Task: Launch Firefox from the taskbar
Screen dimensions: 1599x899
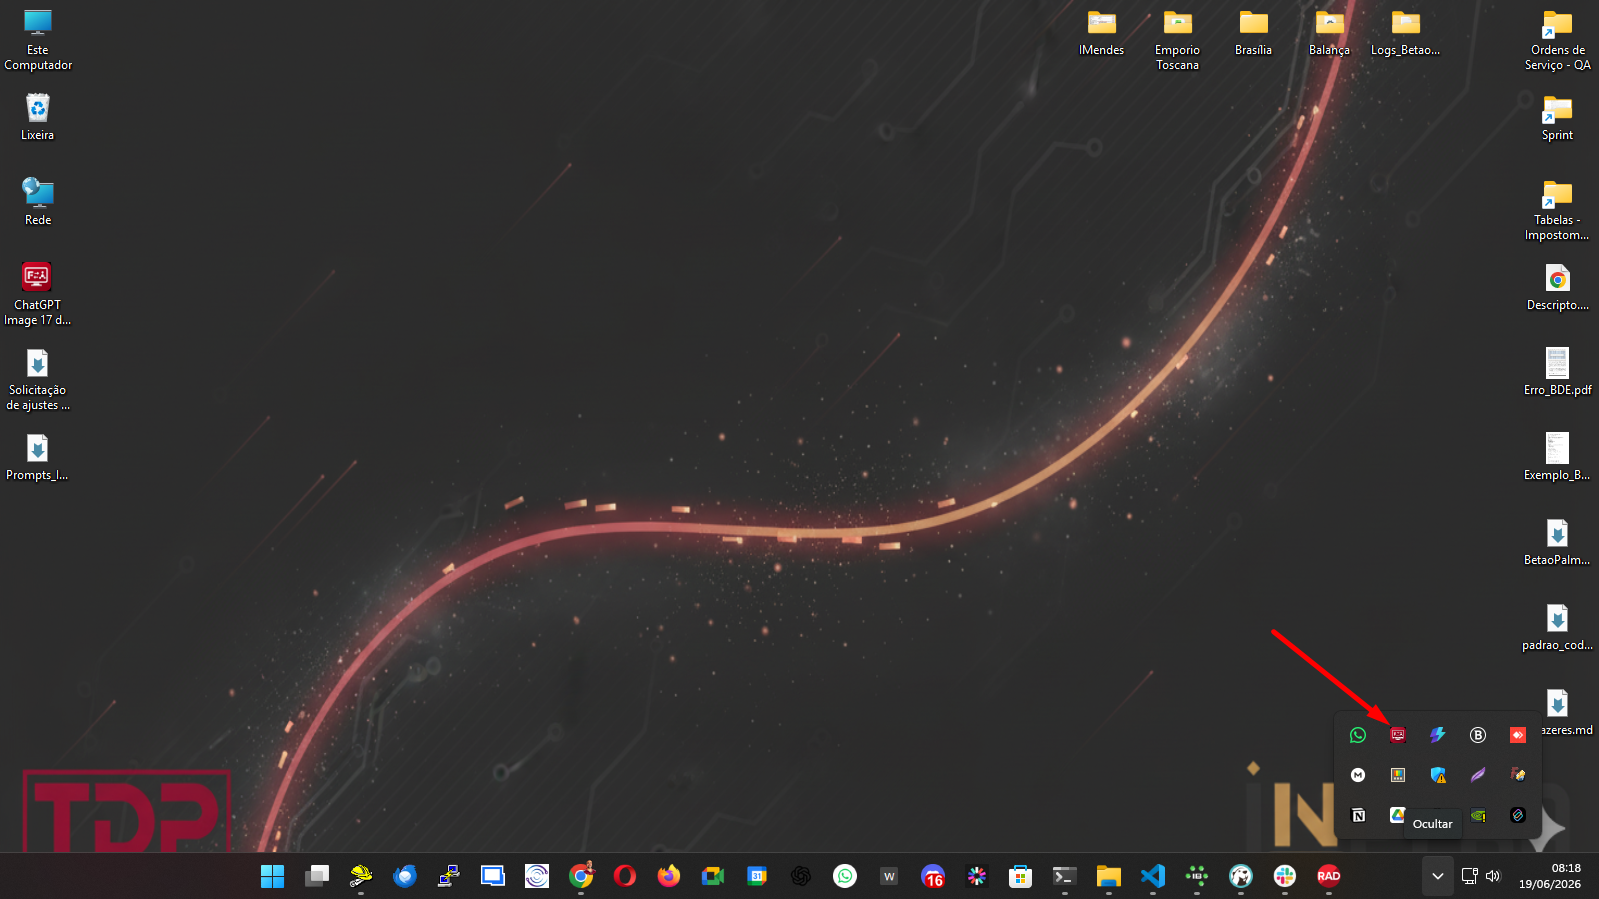Action: point(669,876)
